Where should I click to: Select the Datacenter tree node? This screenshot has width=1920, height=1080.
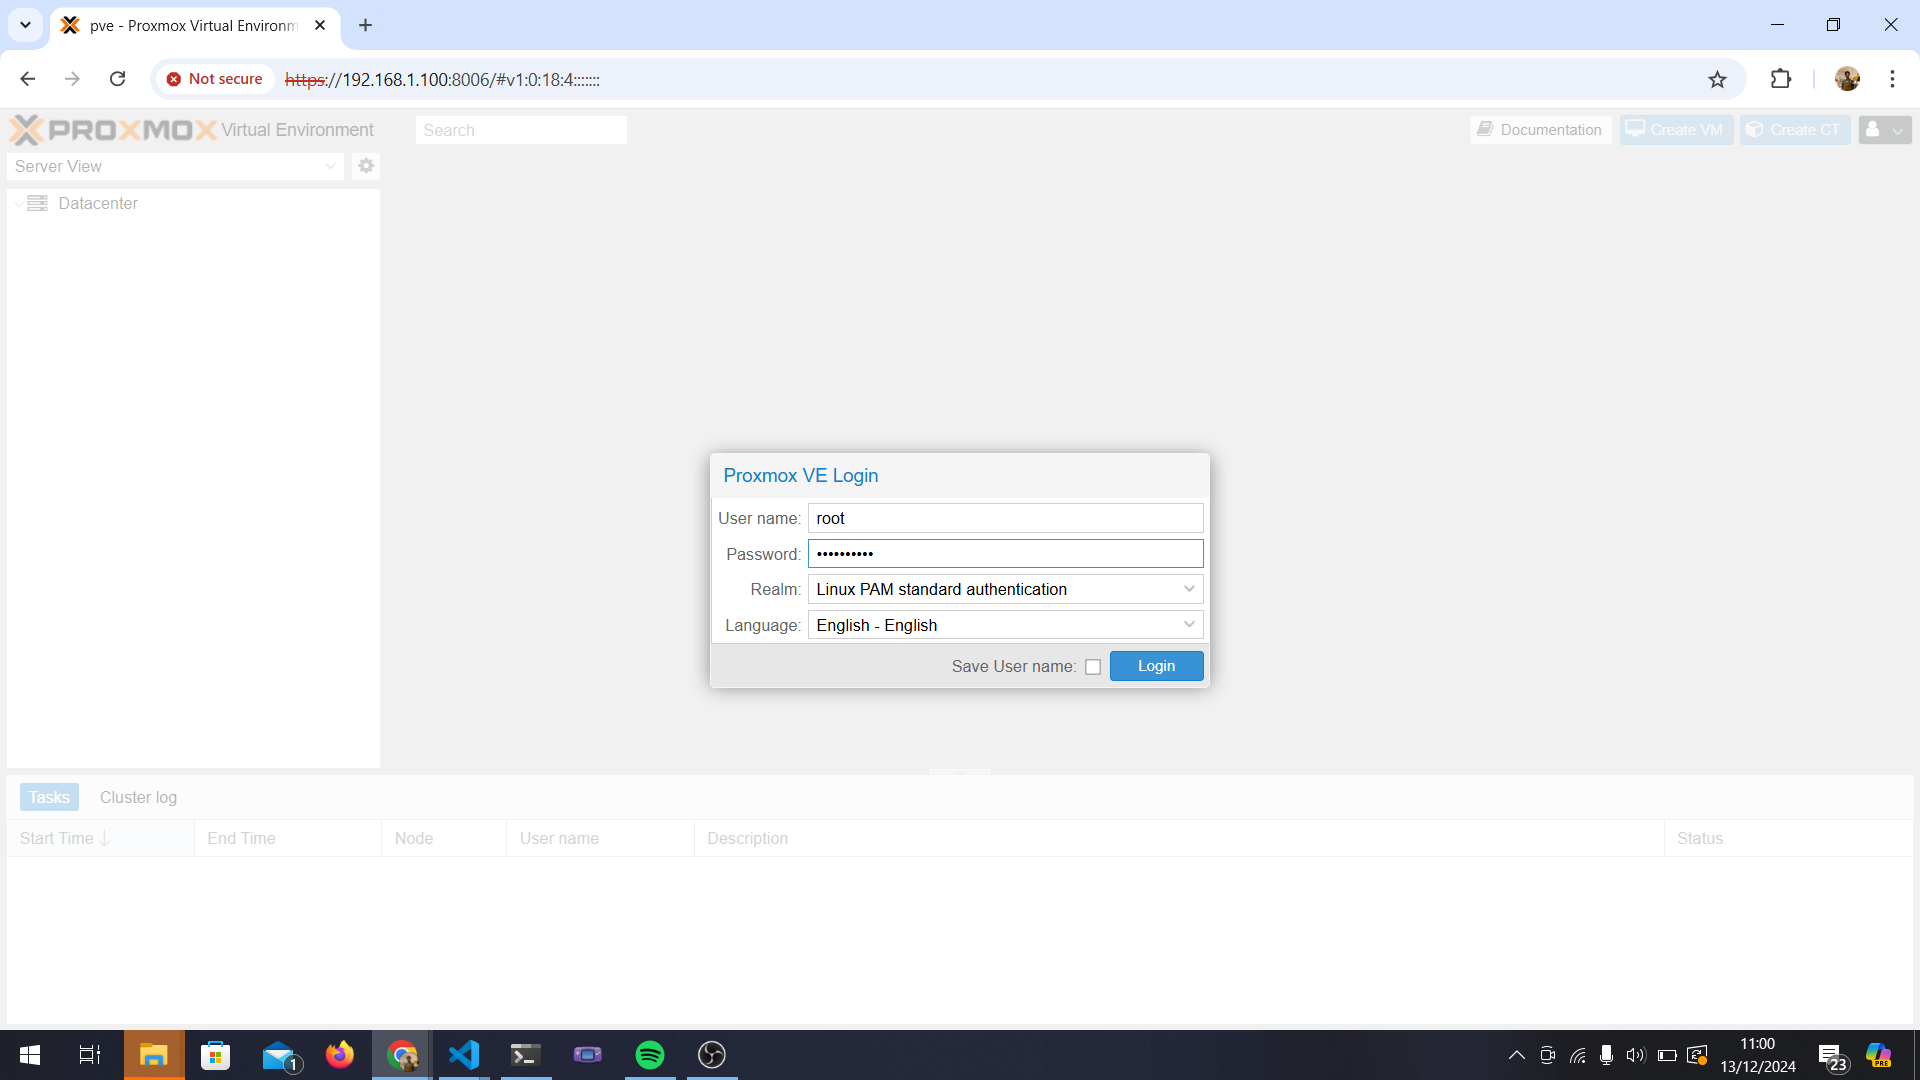coord(97,203)
